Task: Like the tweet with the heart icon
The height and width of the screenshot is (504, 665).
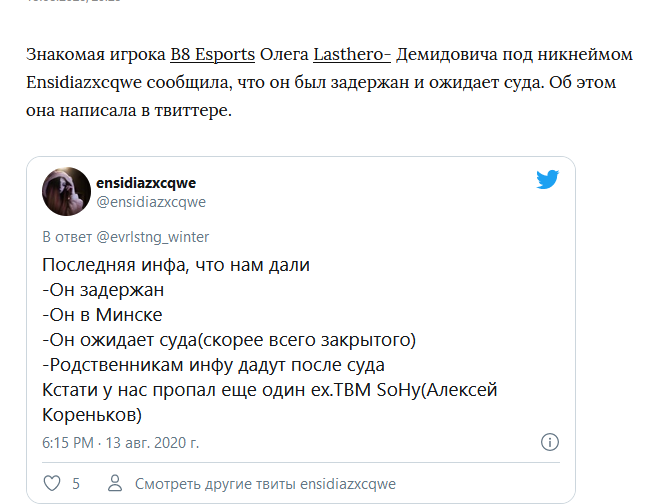Action: point(52,484)
